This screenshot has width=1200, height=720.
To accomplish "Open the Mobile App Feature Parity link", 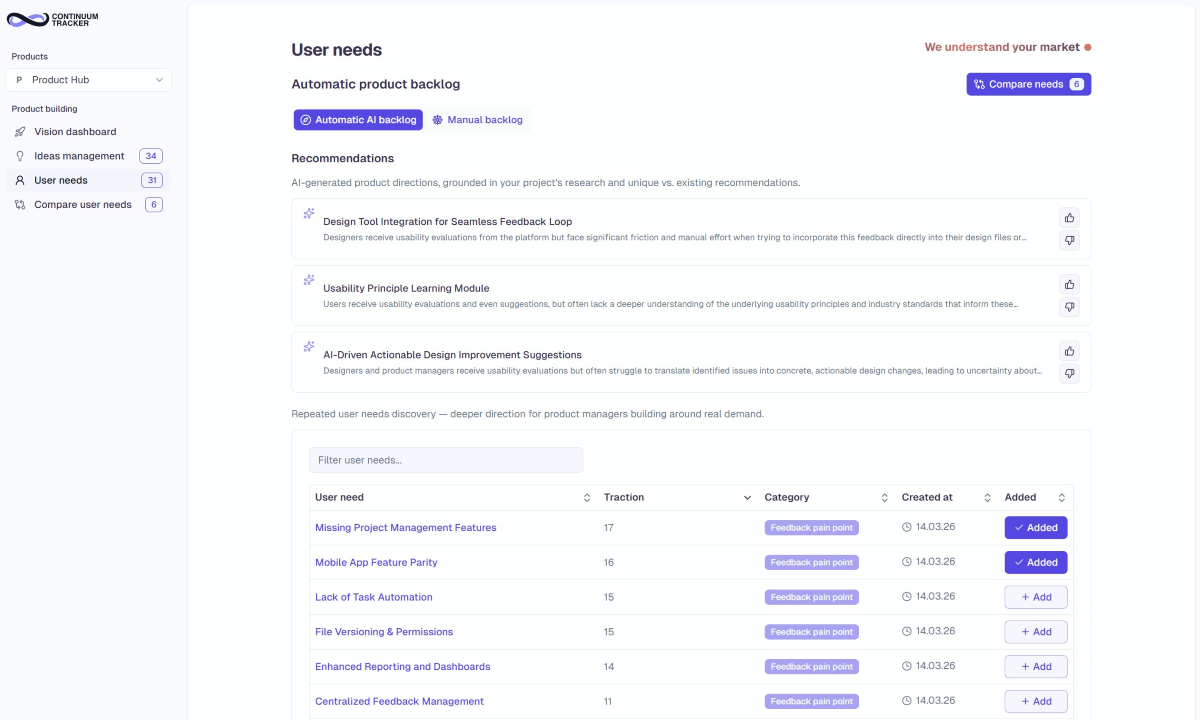I will click(376, 562).
